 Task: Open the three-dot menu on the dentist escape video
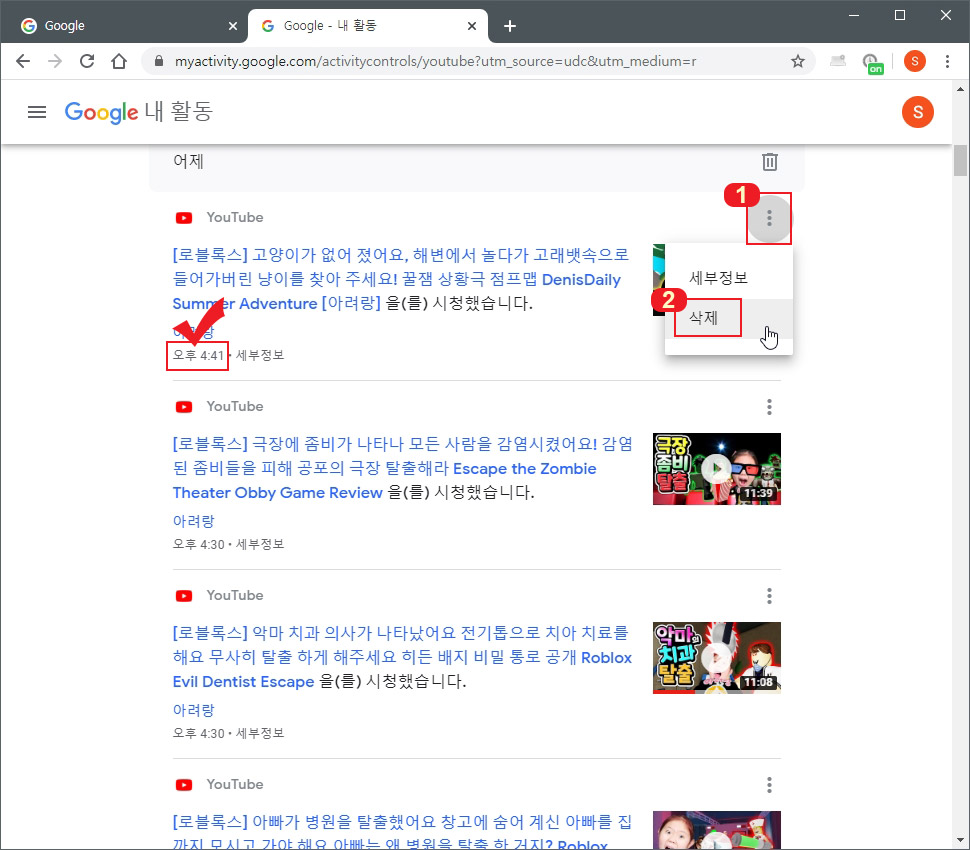click(769, 596)
